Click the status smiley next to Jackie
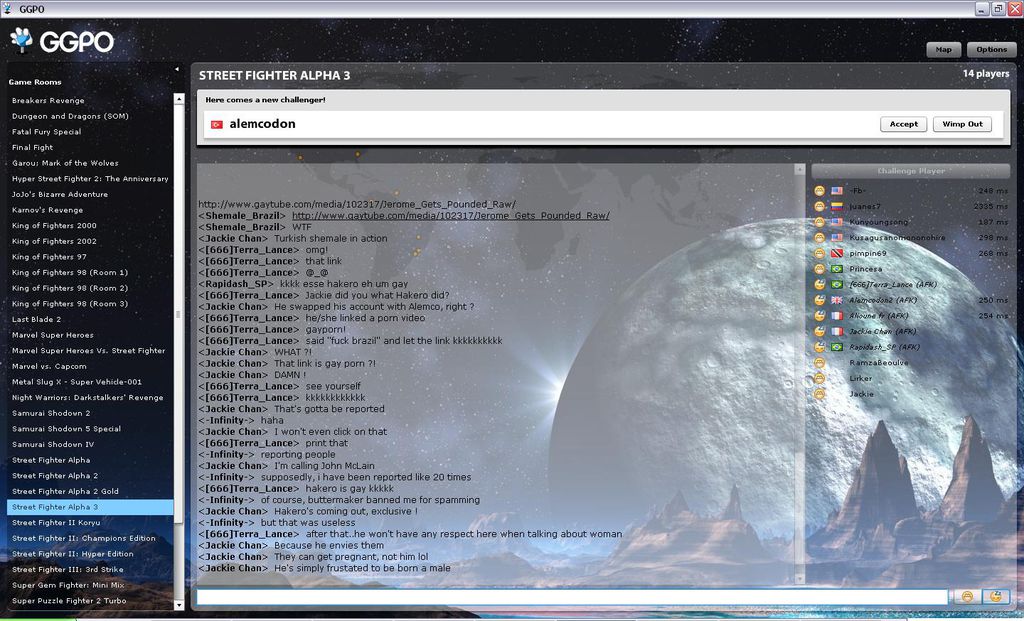Image resolution: width=1024 pixels, height=621 pixels. tap(819, 394)
